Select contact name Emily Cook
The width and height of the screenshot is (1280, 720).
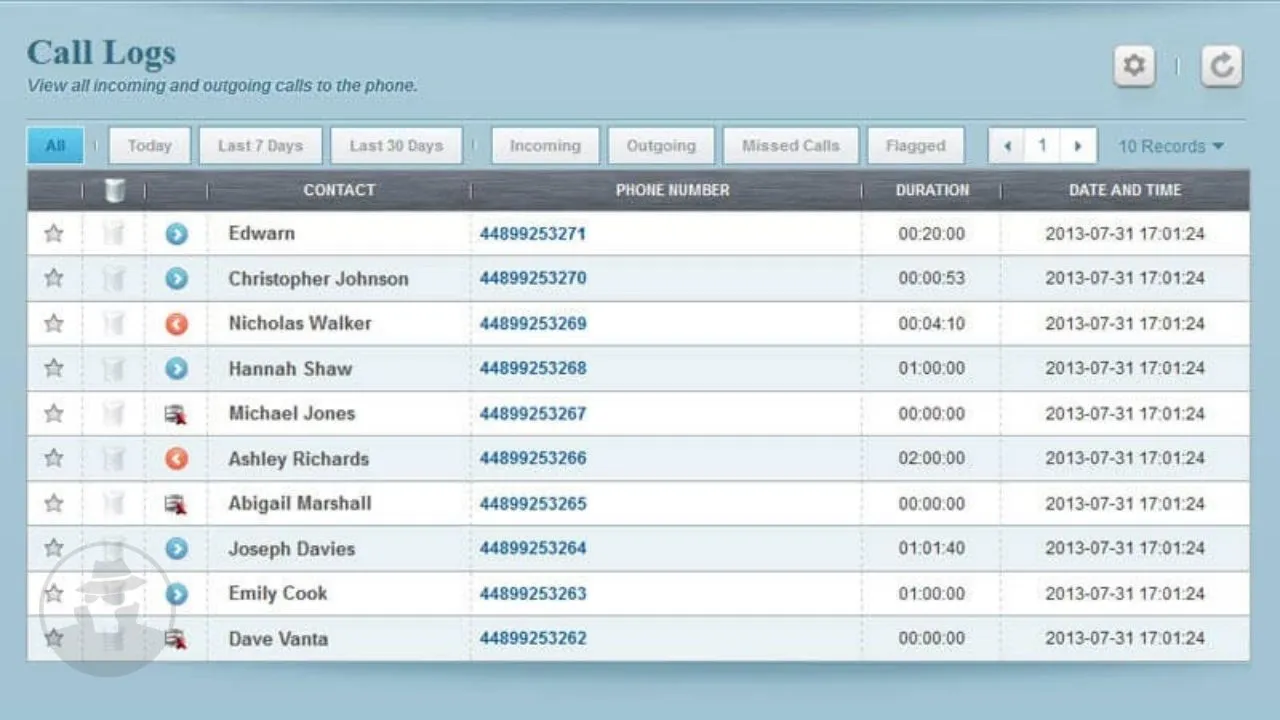278,593
